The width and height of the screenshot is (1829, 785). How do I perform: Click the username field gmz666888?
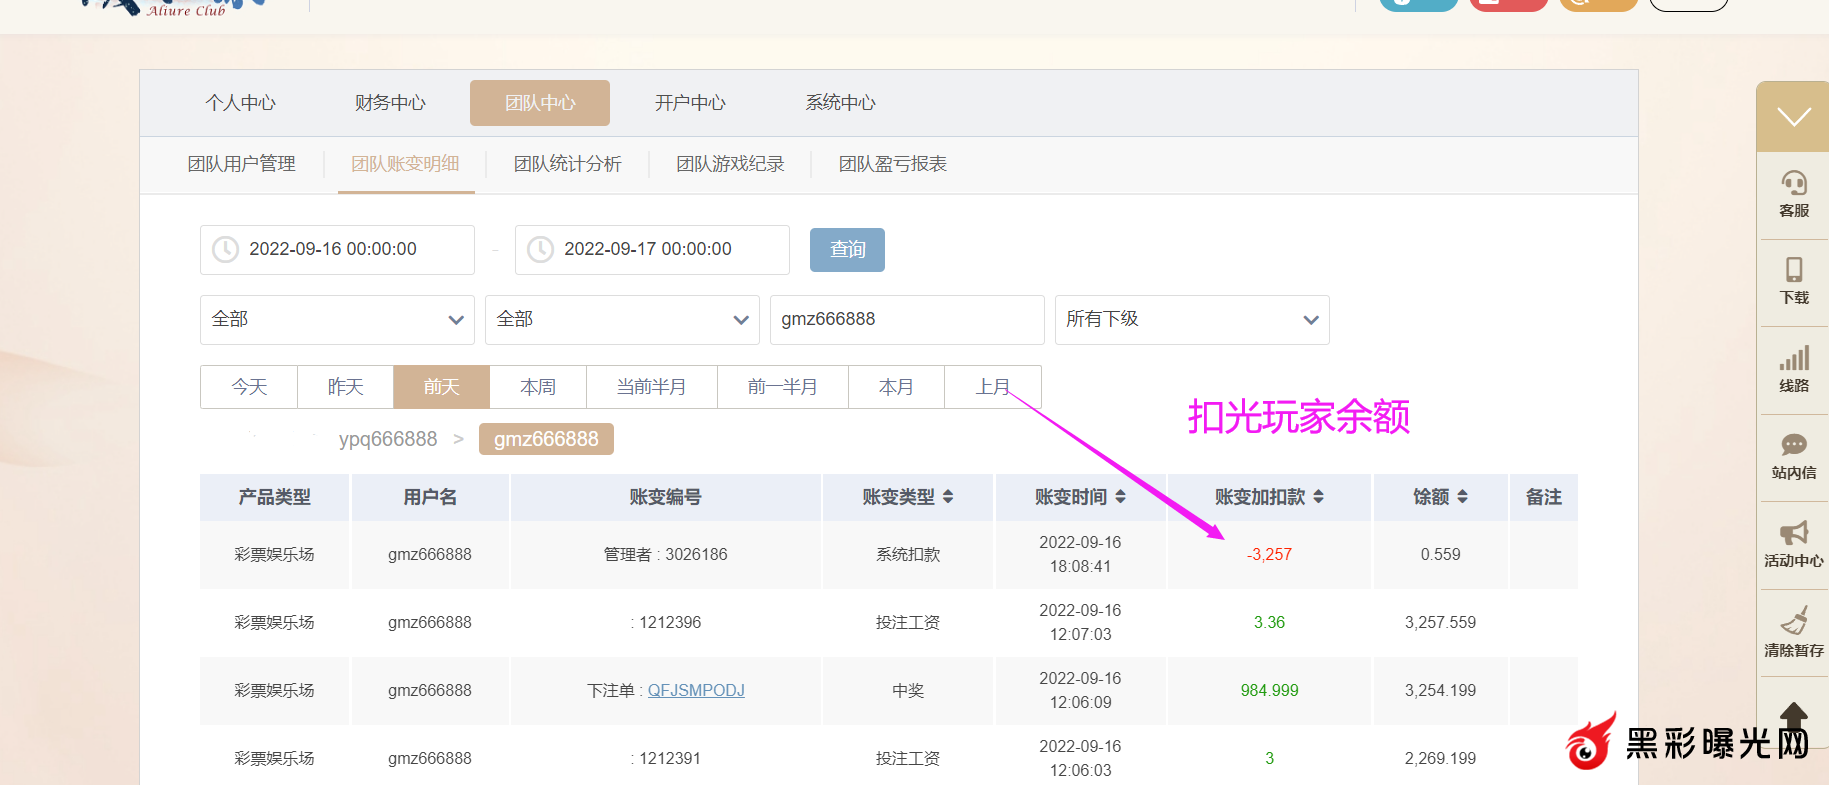906,320
